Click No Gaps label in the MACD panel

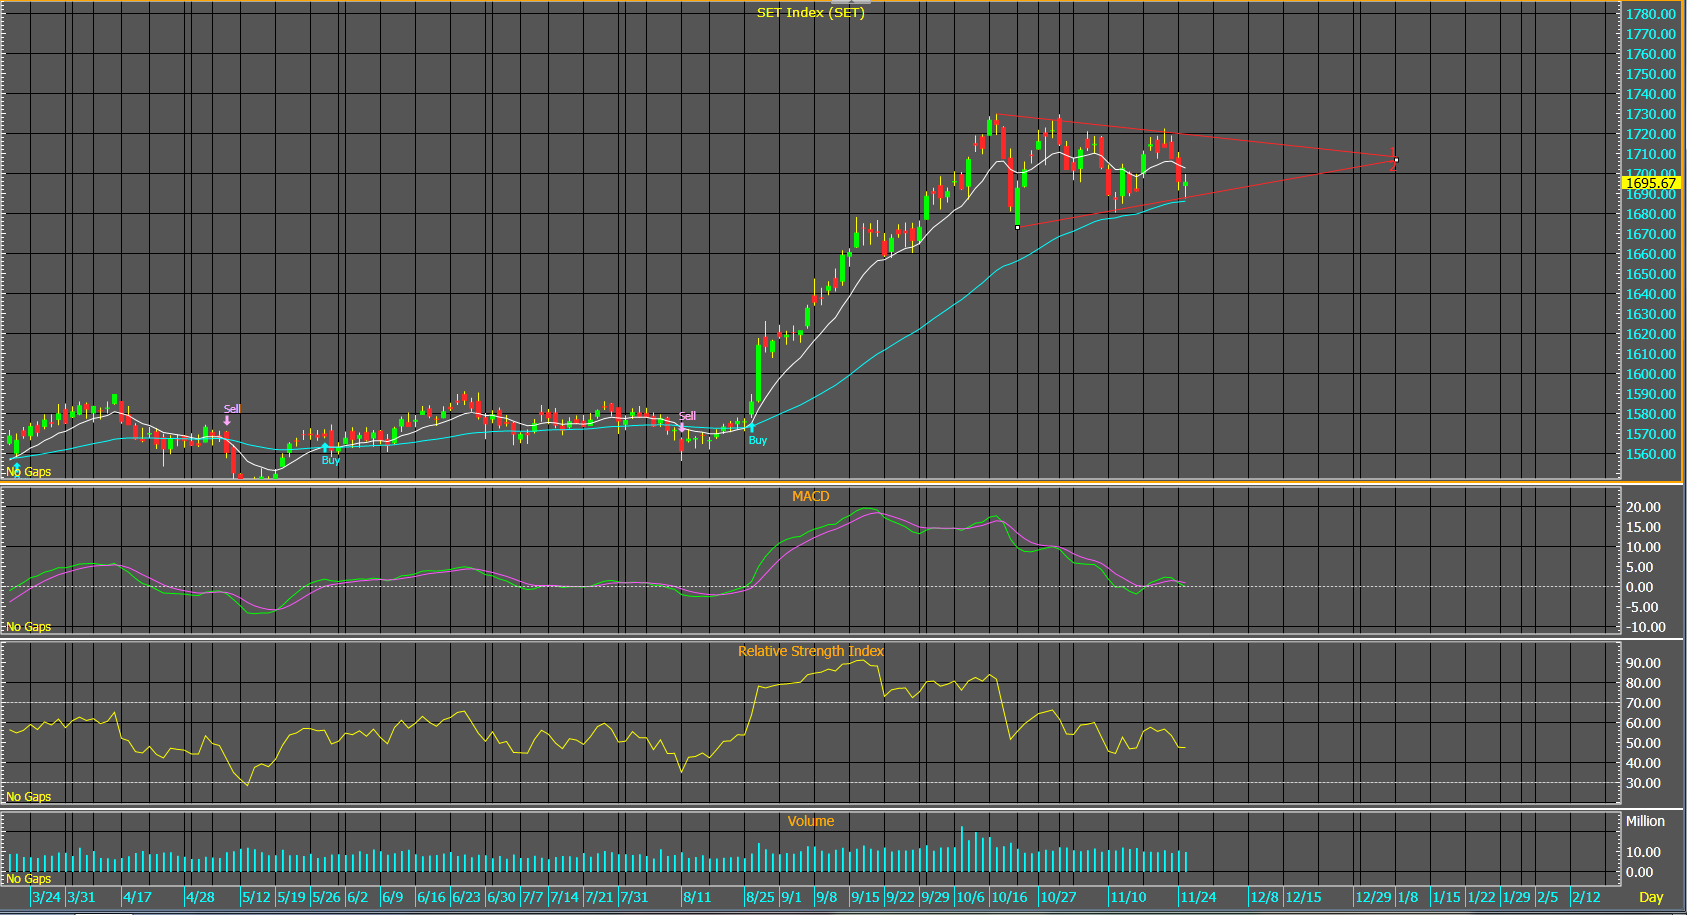[29, 627]
